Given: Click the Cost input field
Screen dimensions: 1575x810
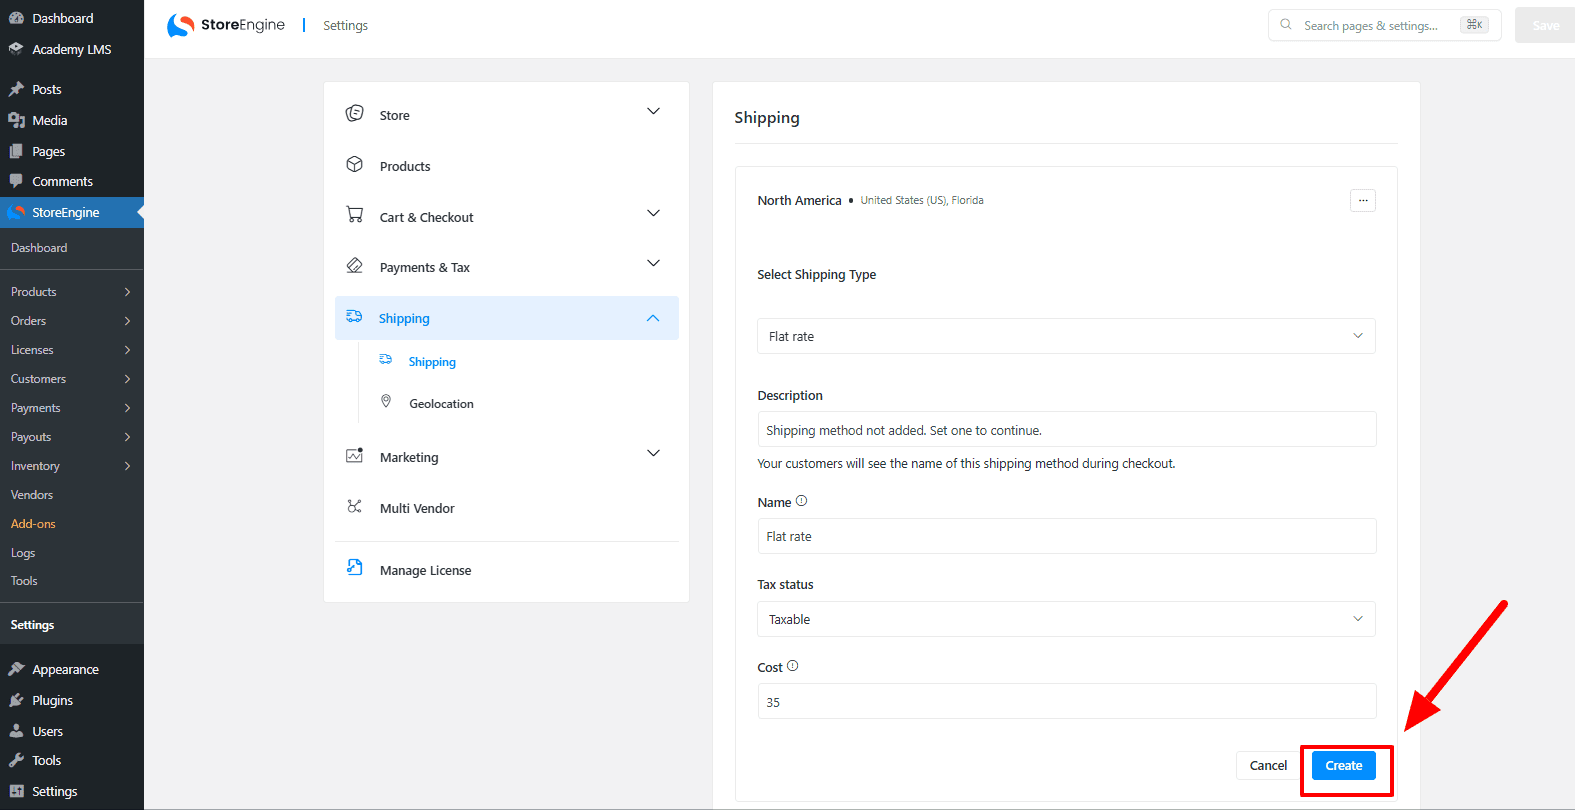Looking at the screenshot, I should [x=1067, y=701].
